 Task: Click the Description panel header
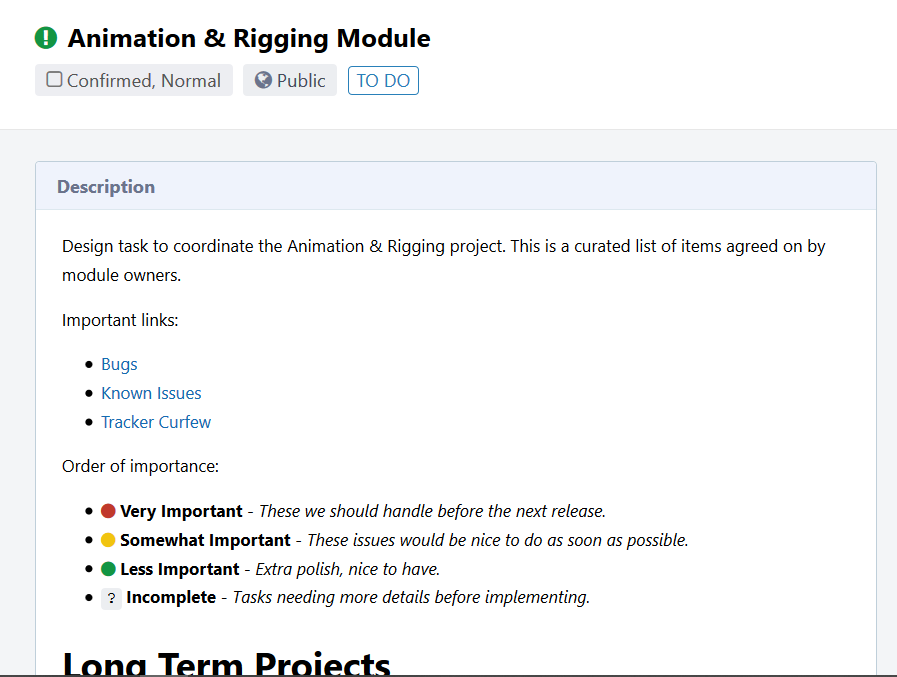tap(456, 187)
